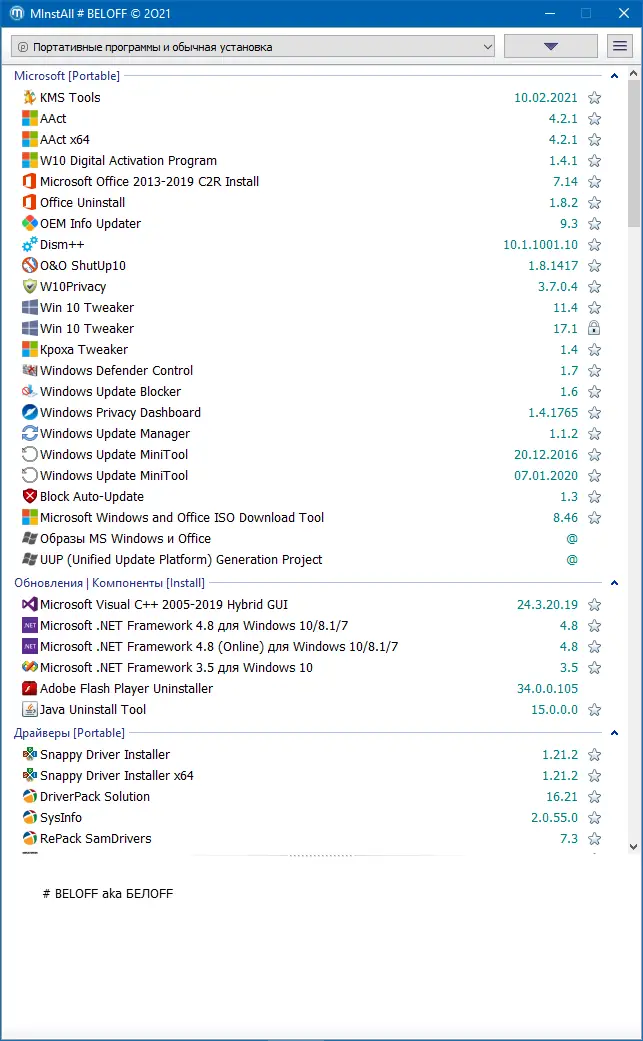Click the Windows Update Manager icon
Viewport: 643px width, 1041px height.
click(30, 434)
